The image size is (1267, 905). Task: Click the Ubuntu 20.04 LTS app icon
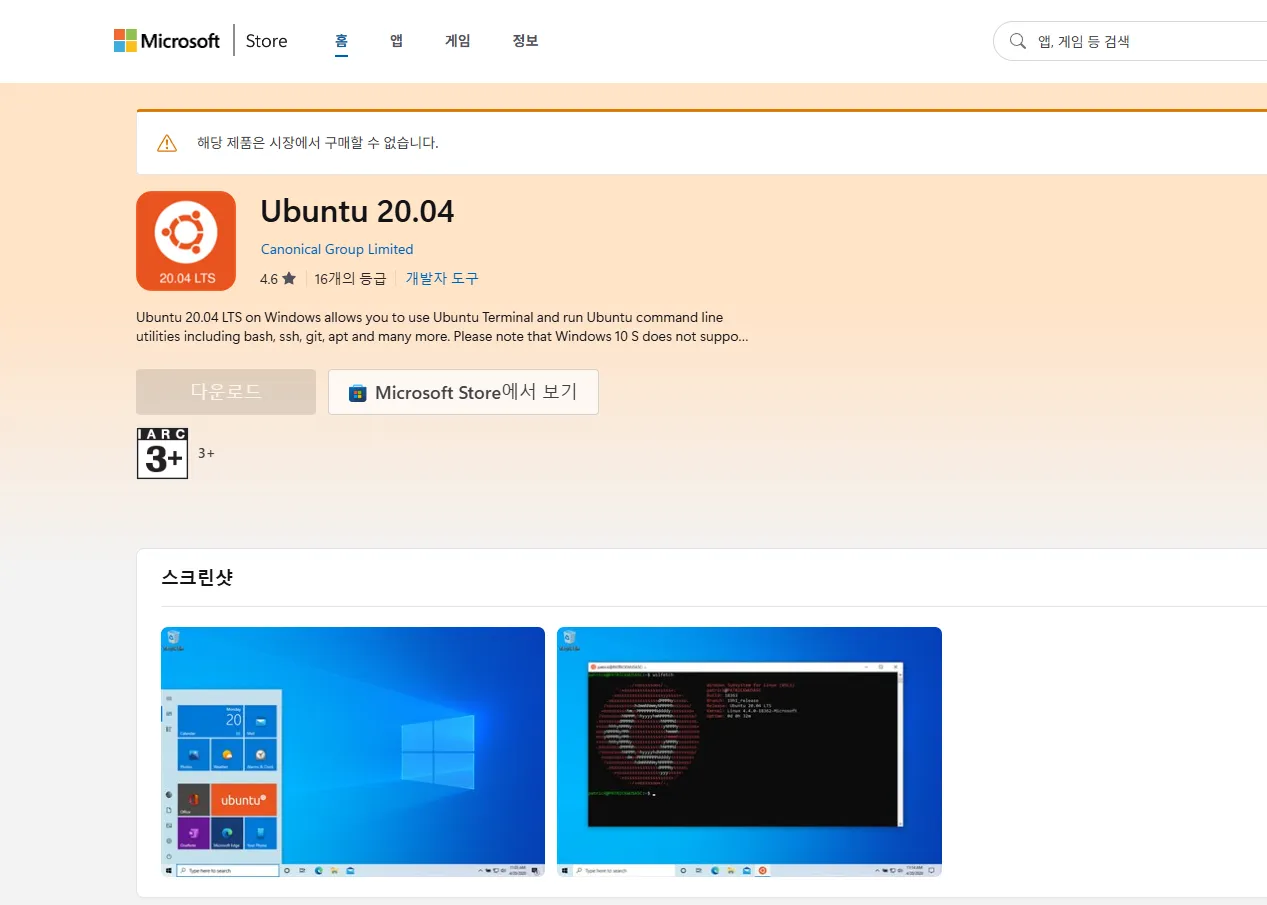pos(186,241)
